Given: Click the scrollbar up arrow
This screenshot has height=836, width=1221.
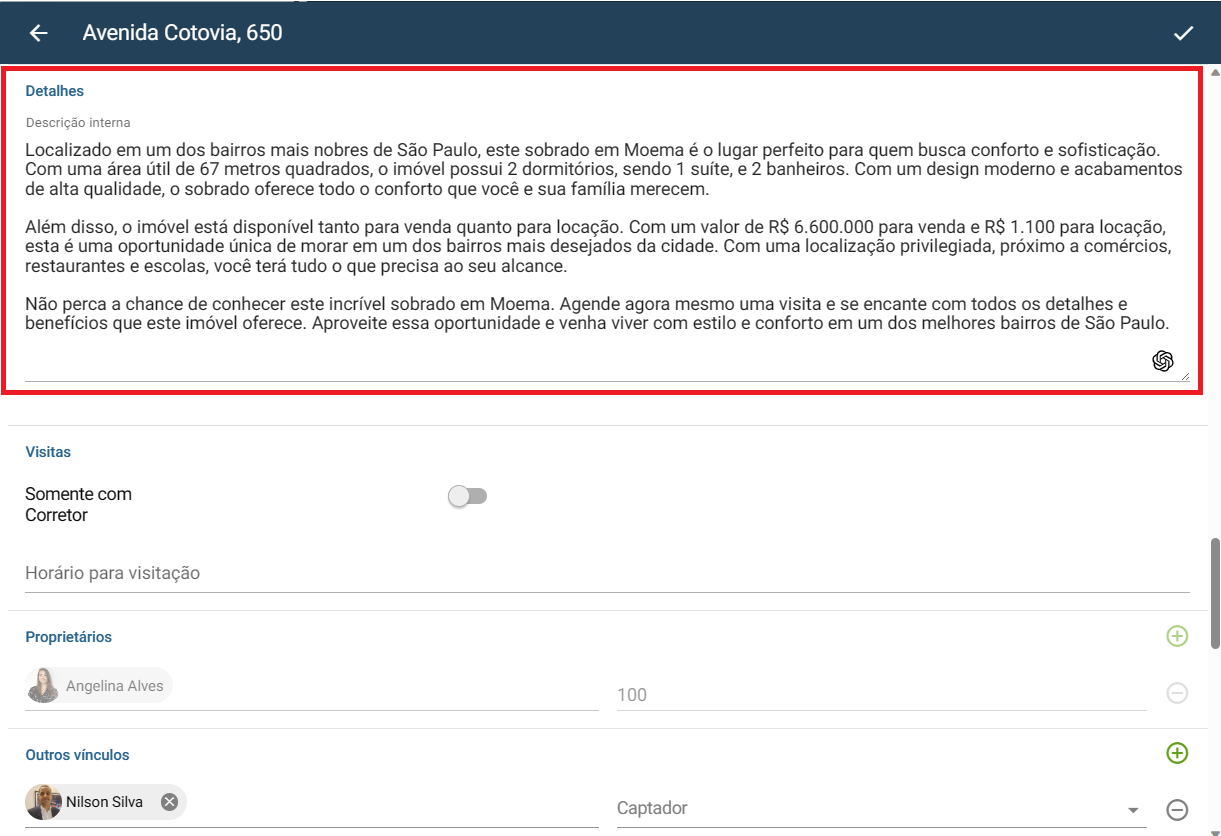Looking at the screenshot, I should [x=1215, y=74].
